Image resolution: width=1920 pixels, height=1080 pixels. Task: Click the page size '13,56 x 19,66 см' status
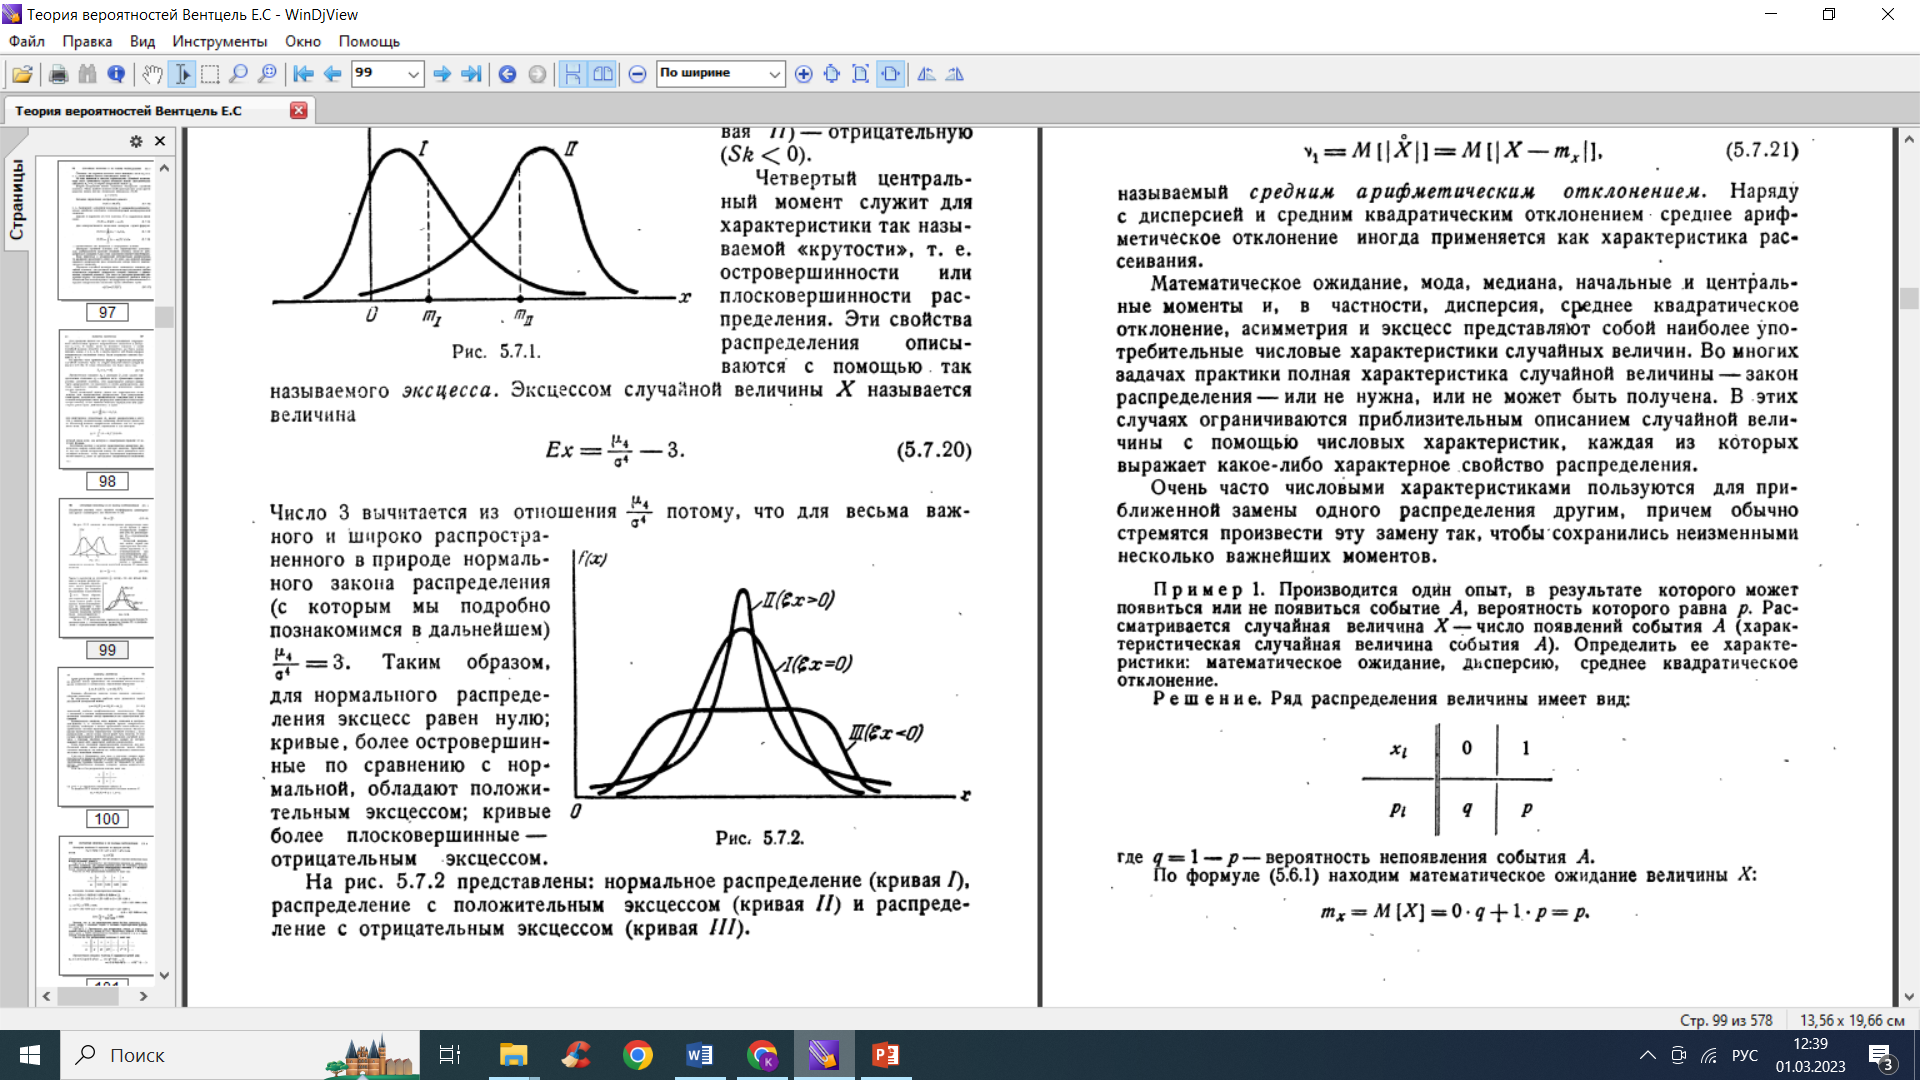pos(1852,1020)
